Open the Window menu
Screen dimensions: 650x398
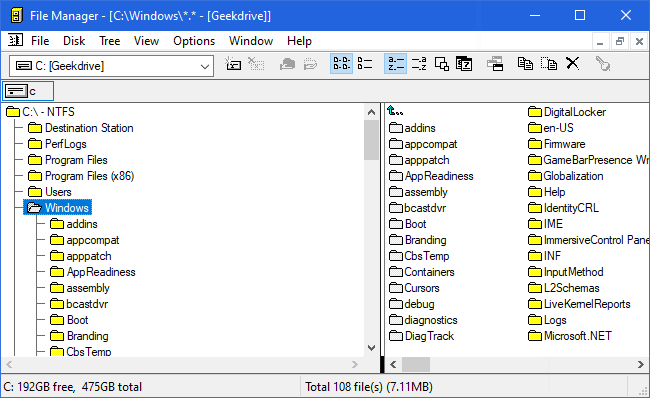click(251, 41)
